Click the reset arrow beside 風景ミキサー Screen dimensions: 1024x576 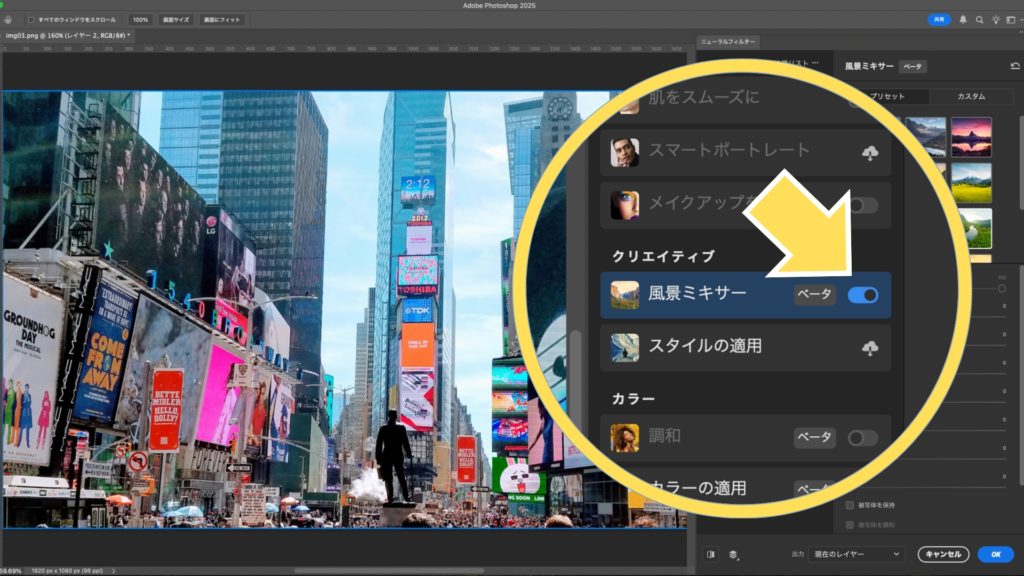coord(1015,67)
